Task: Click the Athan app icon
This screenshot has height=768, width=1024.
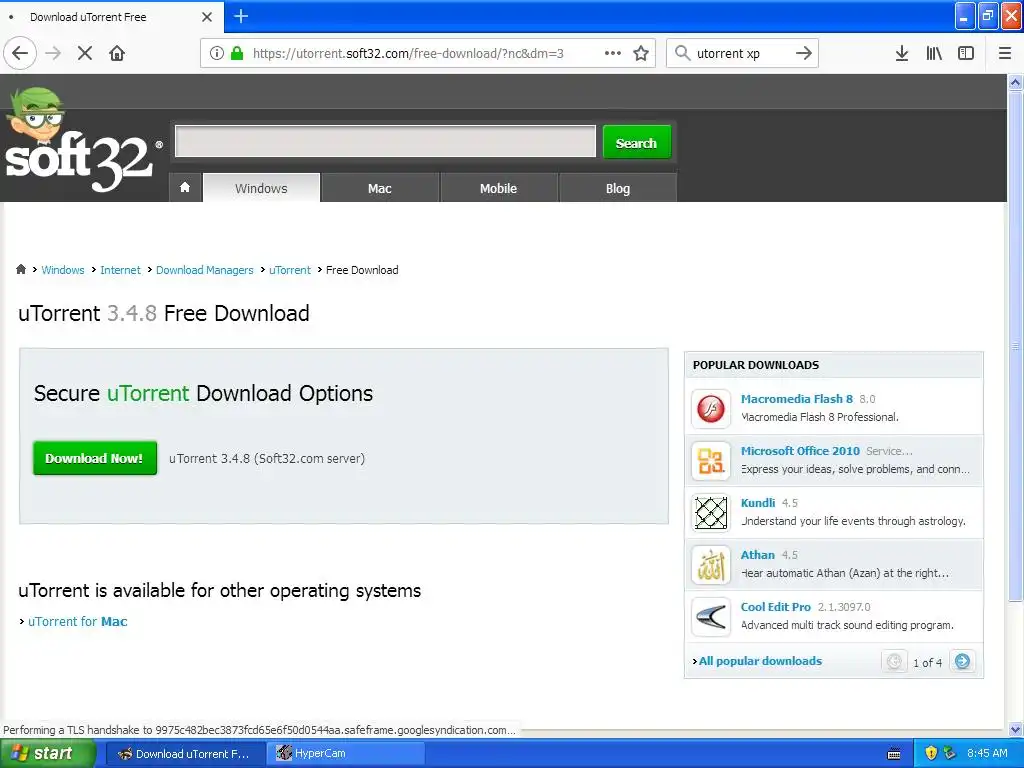Action: tap(711, 565)
